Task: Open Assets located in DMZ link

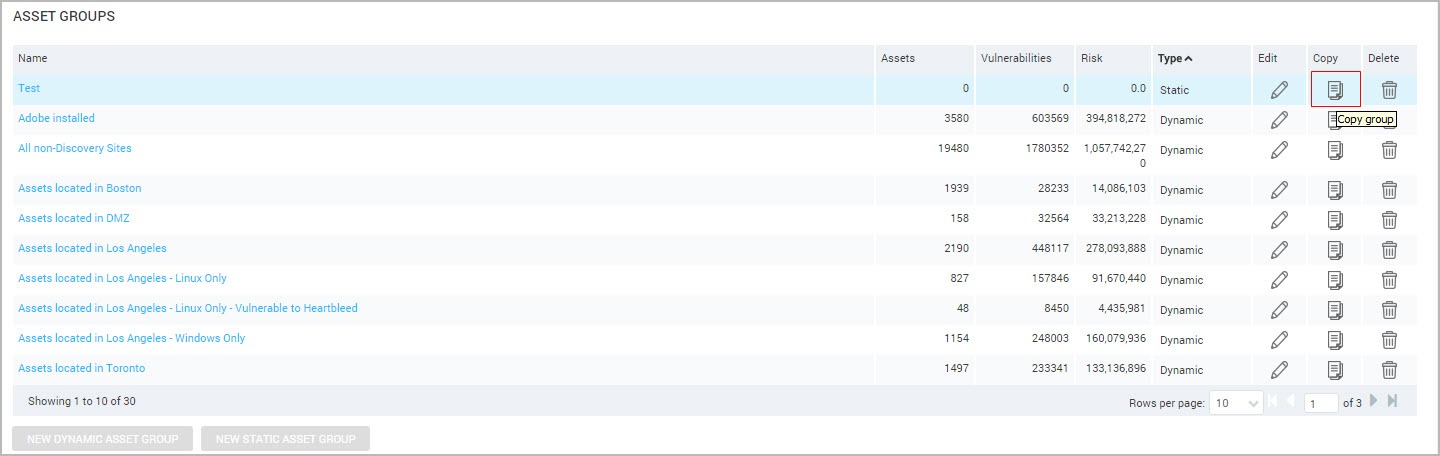Action: (x=74, y=218)
